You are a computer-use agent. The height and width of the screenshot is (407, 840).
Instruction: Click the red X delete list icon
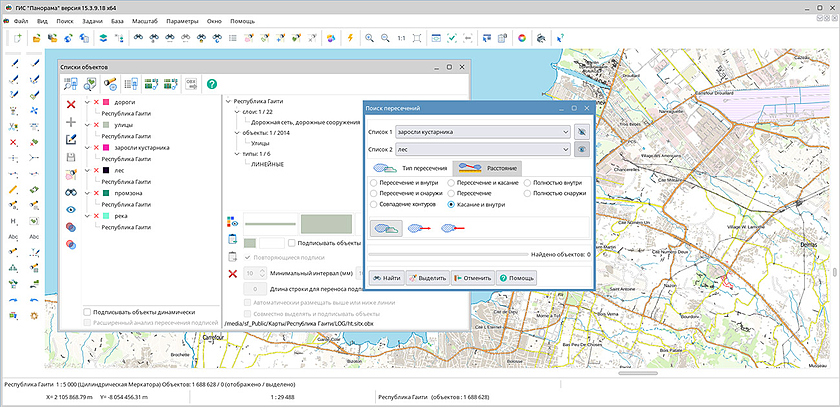(x=71, y=104)
